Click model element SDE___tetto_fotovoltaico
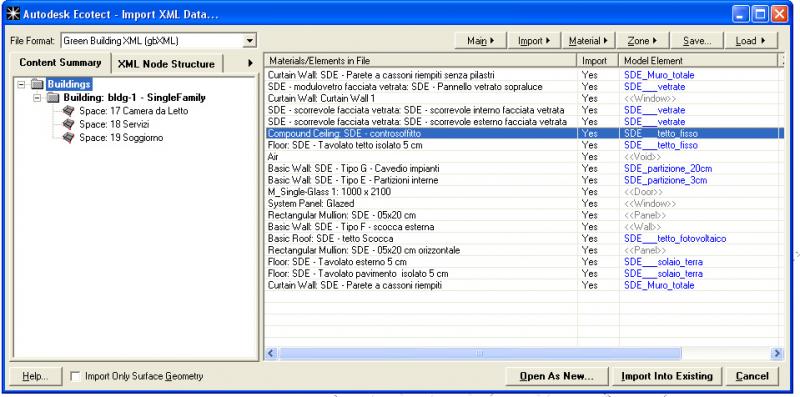This screenshot has width=800, height=397. click(x=675, y=238)
